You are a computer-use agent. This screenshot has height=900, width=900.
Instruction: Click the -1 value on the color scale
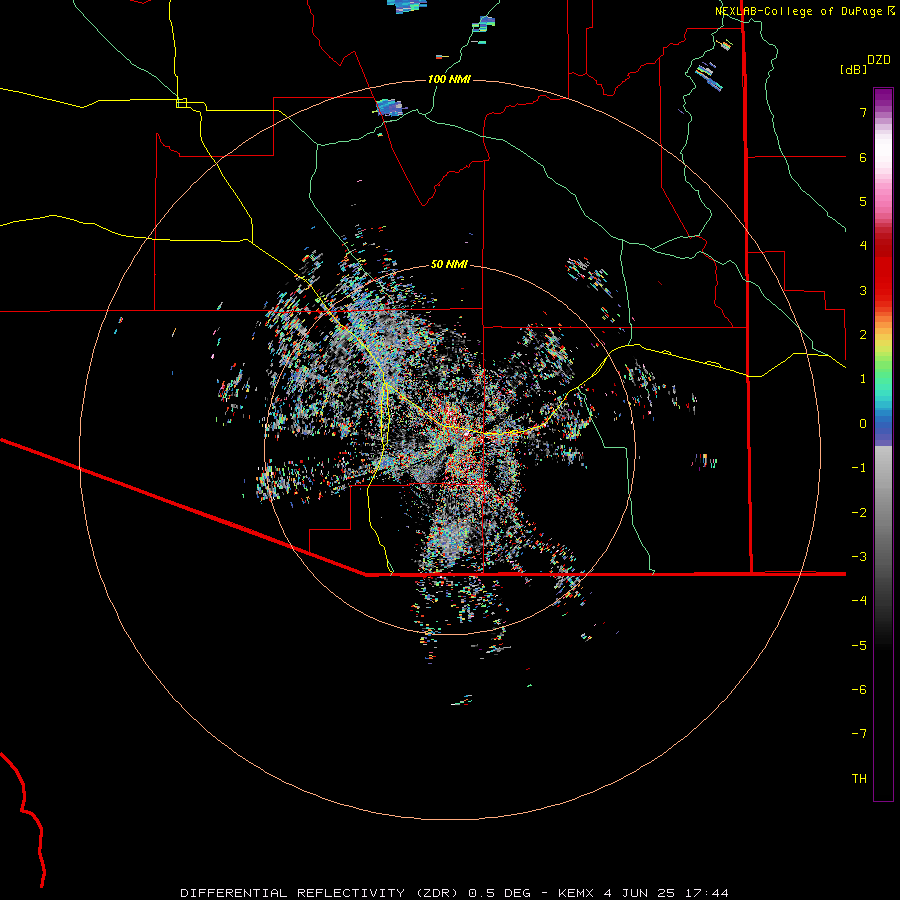pyautogui.click(x=859, y=468)
